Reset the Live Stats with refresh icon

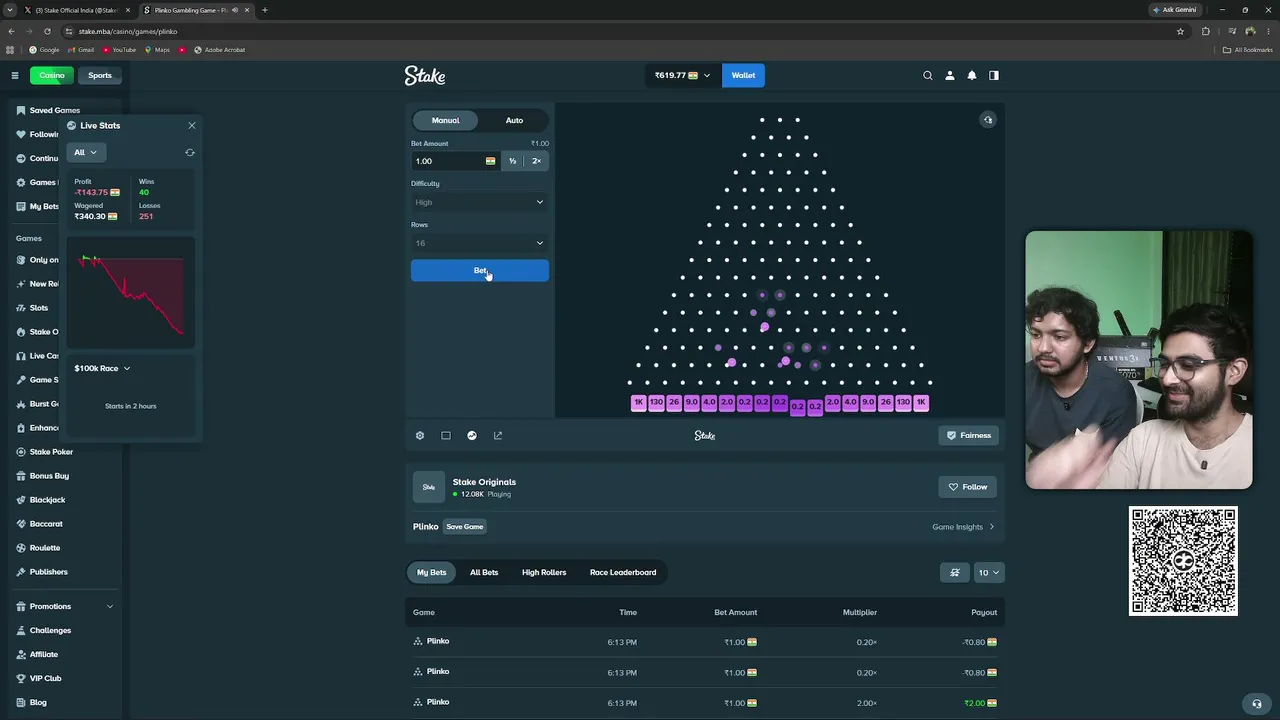click(190, 152)
